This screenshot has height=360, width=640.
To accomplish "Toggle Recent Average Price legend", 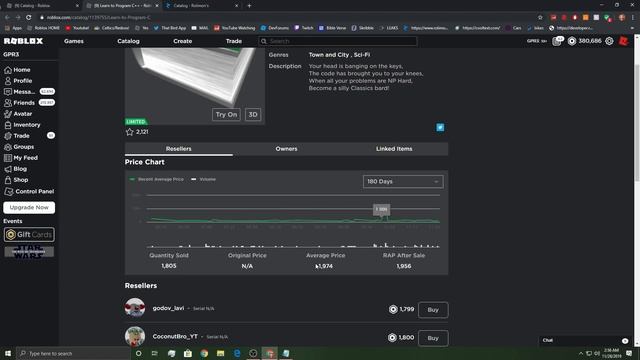I will (157, 179).
